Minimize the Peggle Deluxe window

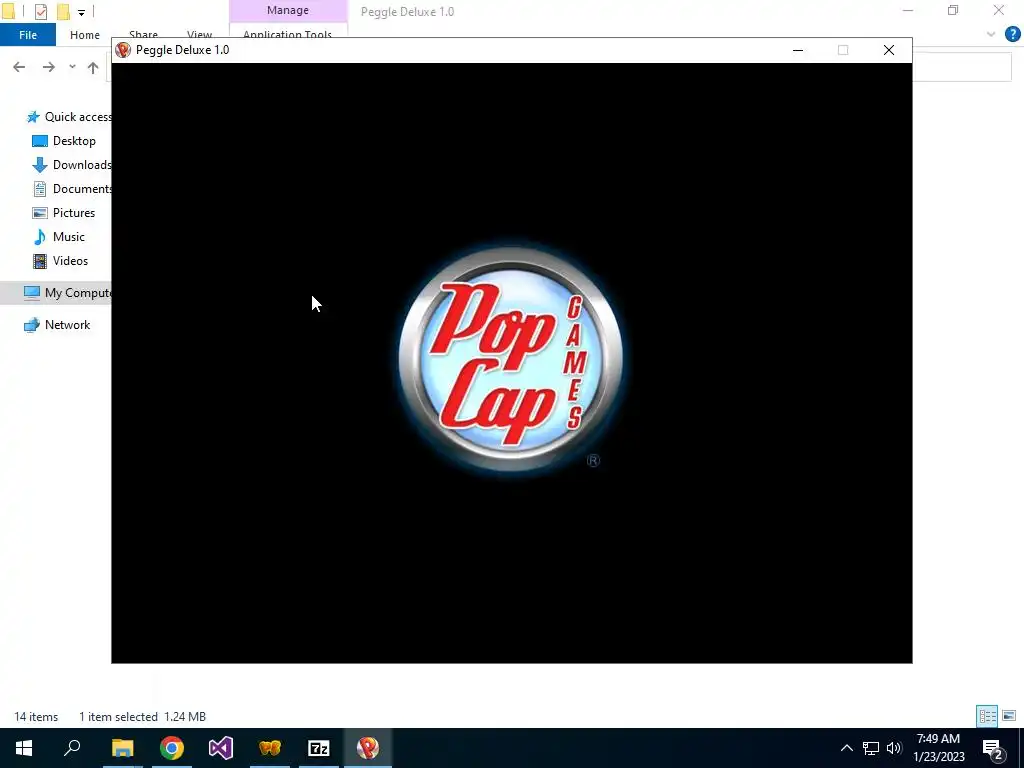point(797,50)
